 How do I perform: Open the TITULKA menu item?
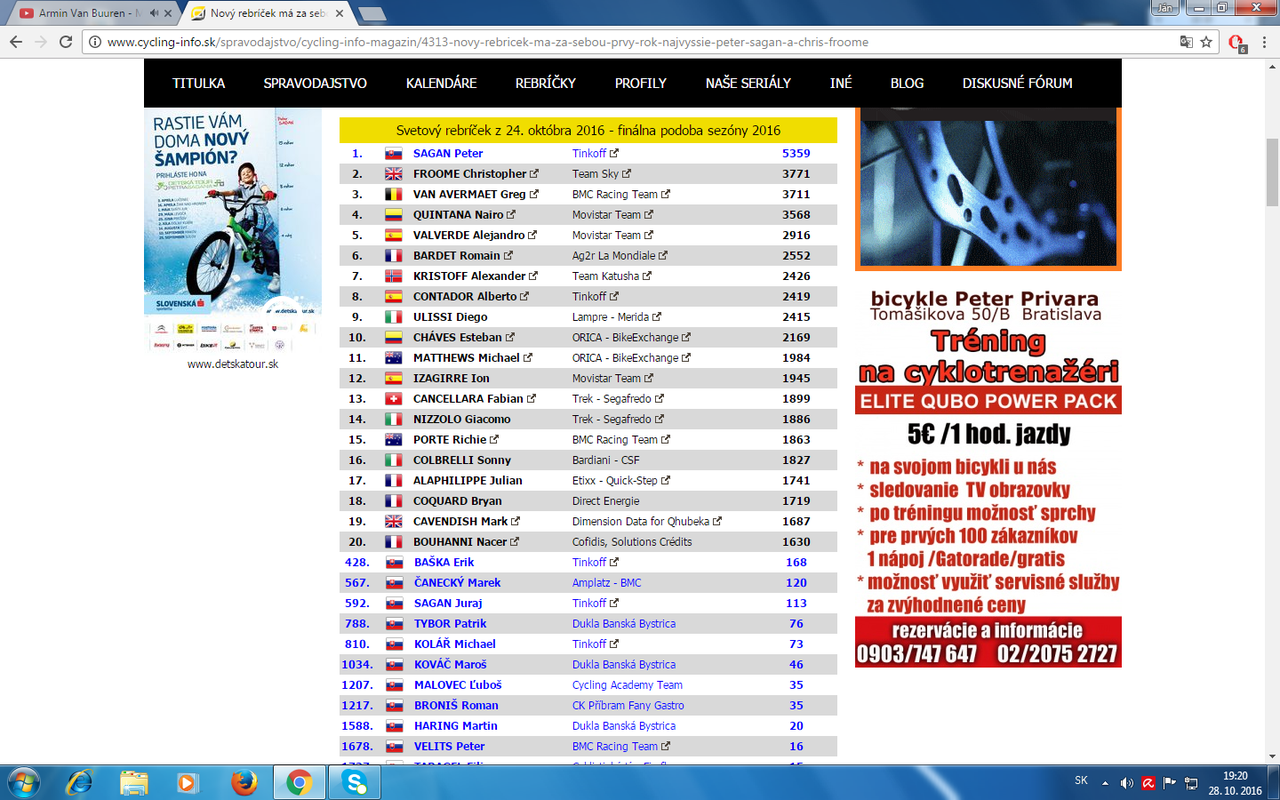[198, 83]
